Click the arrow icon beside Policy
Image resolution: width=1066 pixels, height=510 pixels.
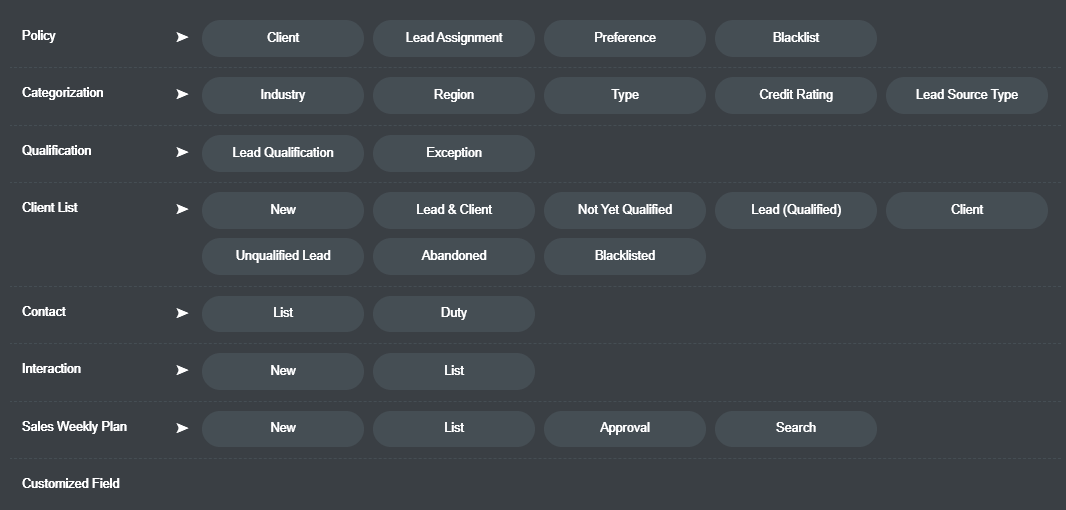[x=182, y=37]
